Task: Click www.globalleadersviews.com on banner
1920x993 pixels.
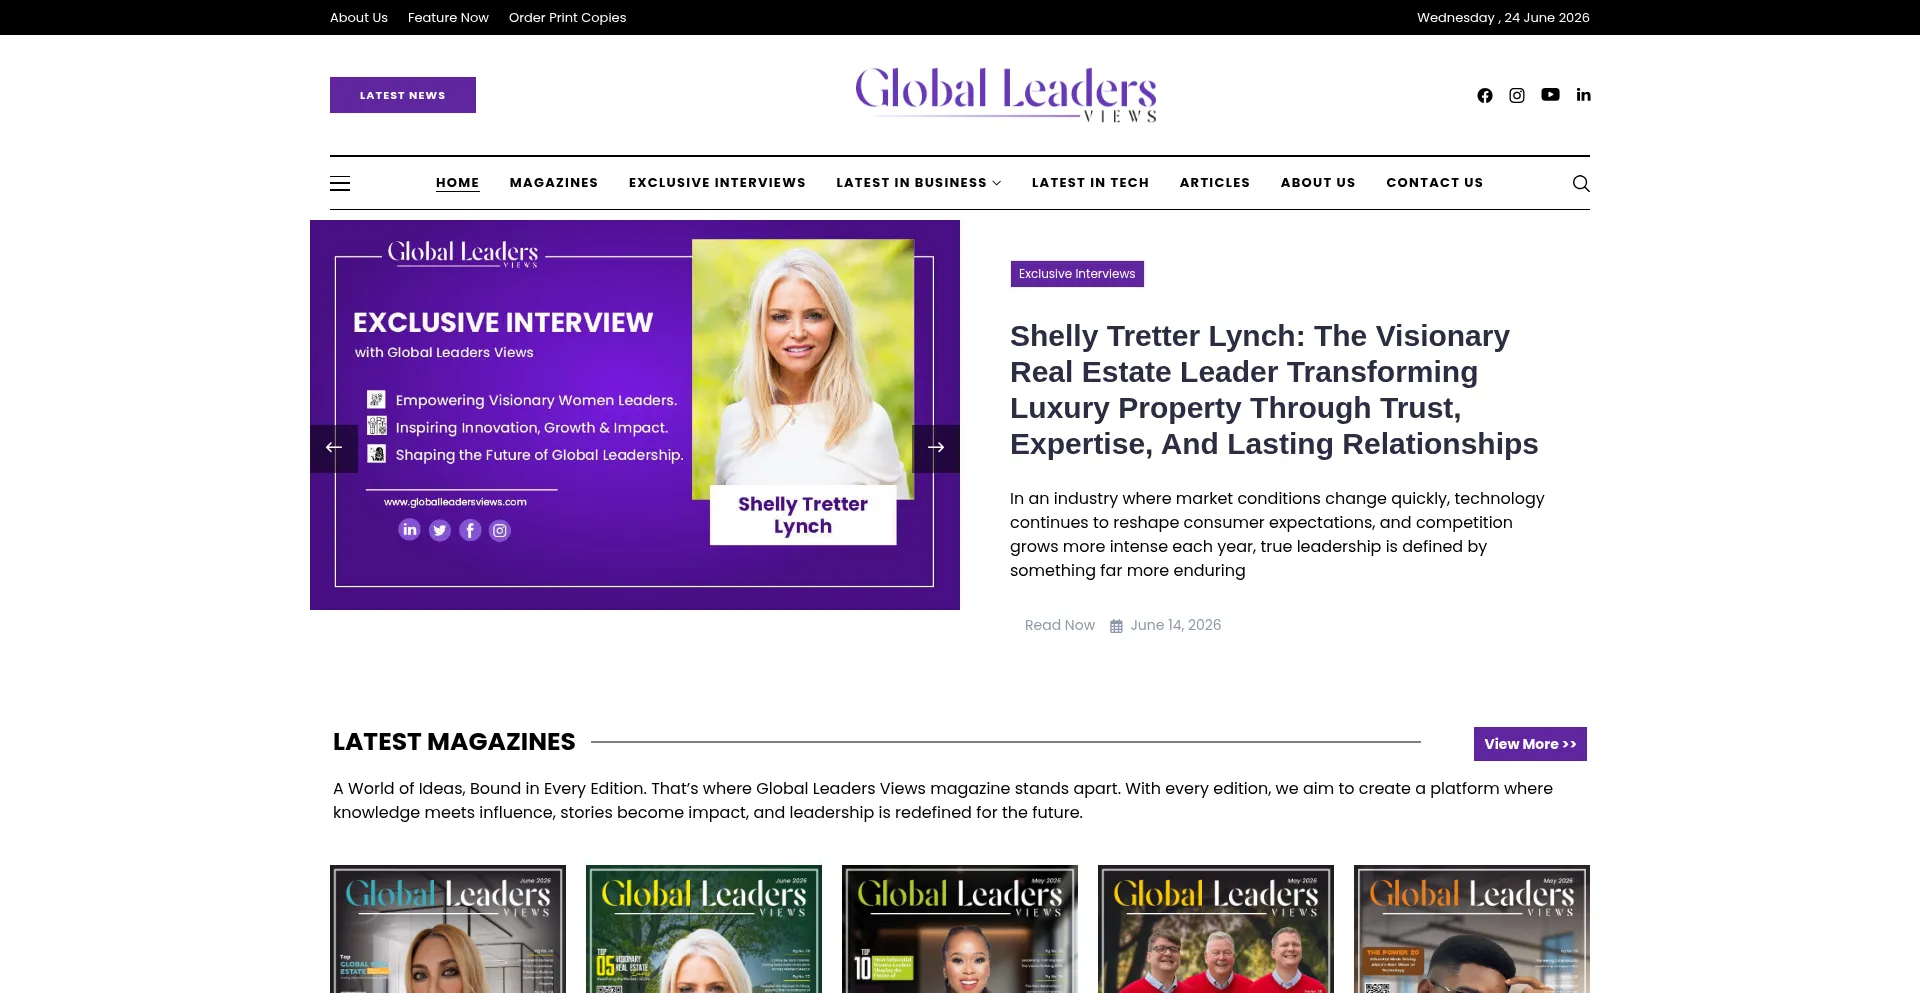Action: coord(455,502)
